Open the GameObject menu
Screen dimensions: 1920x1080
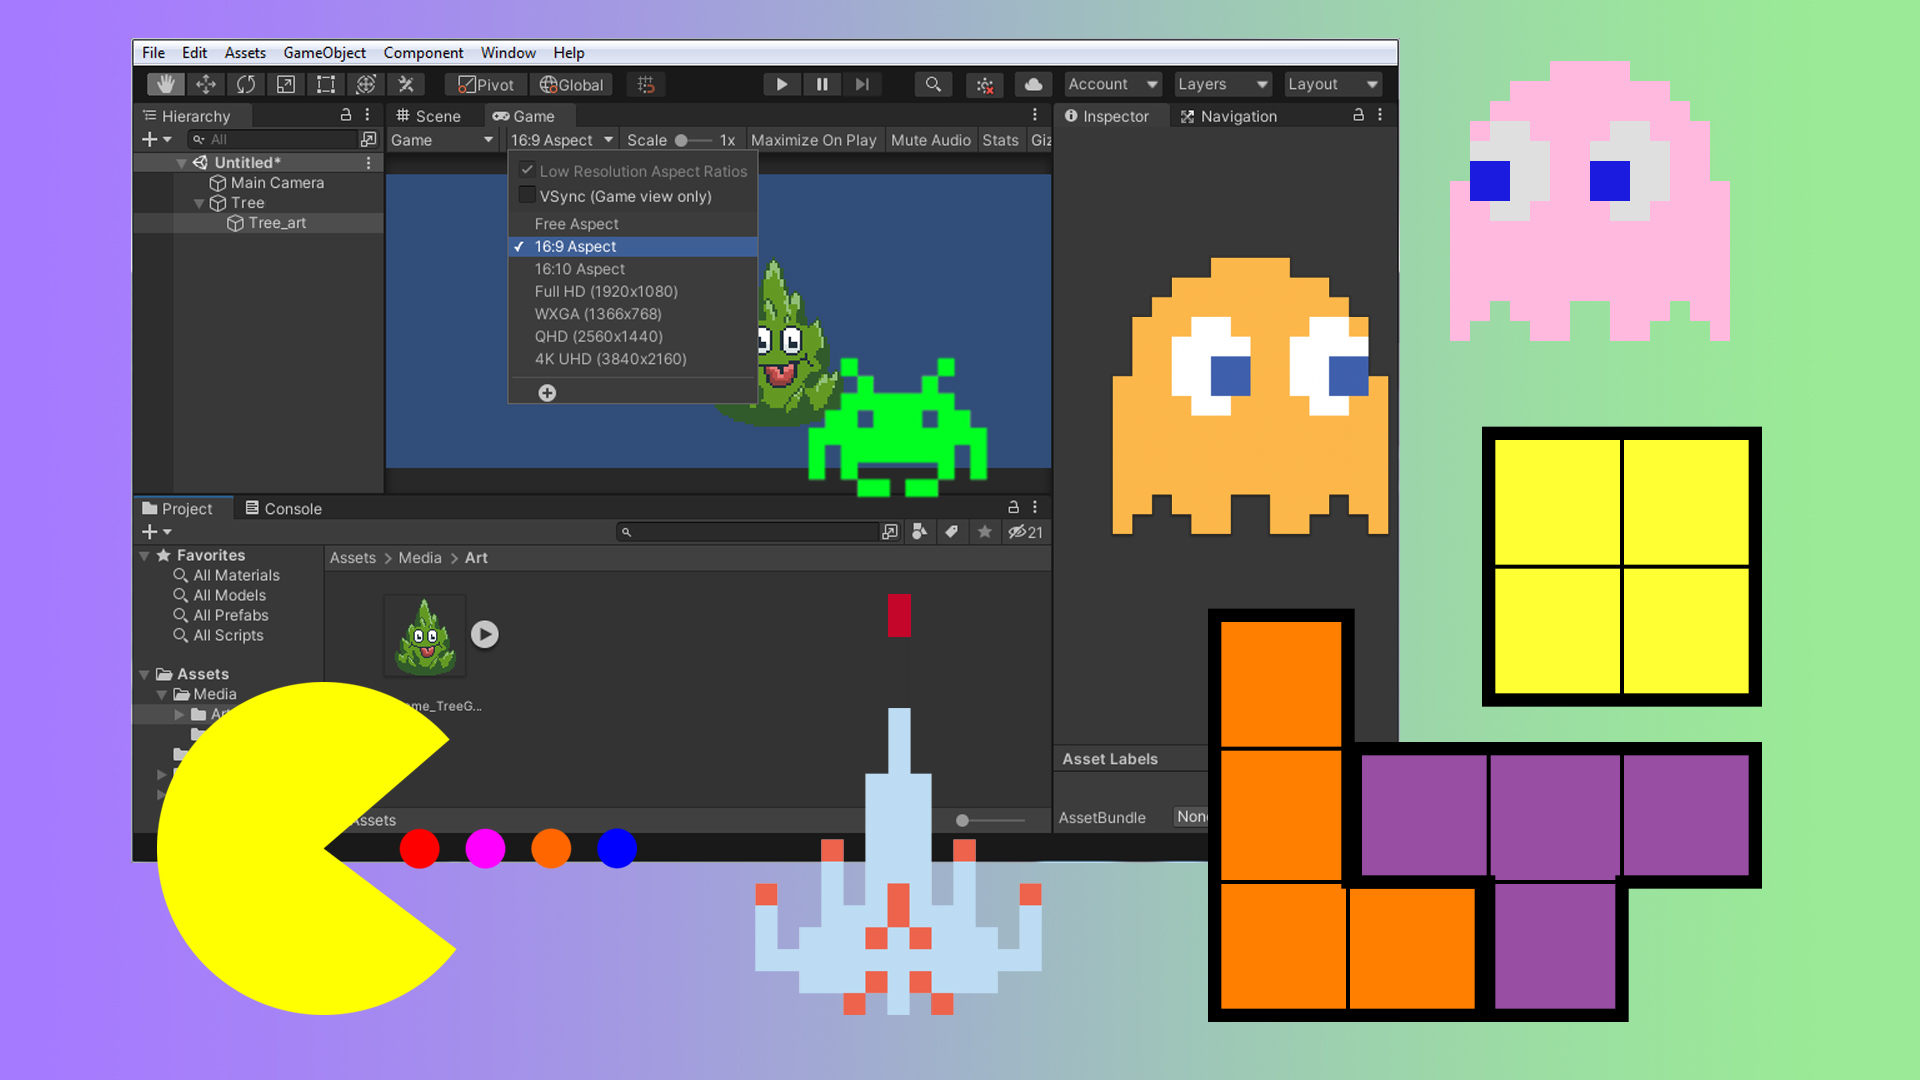pyautogui.click(x=324, y=53)
